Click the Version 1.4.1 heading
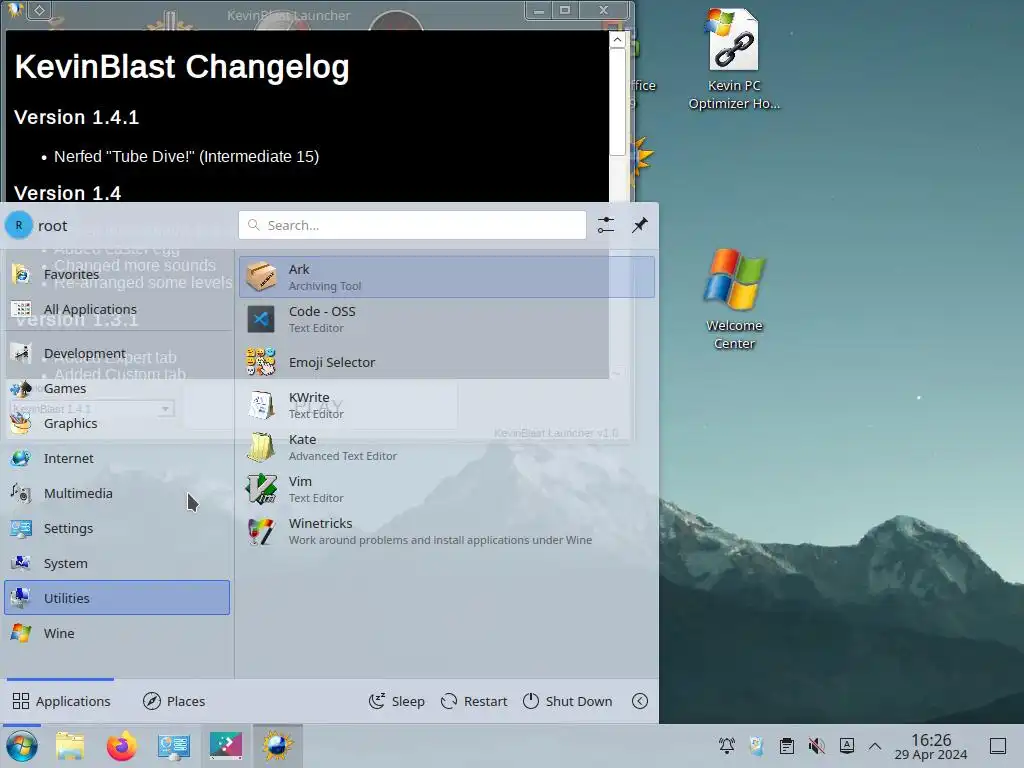Screen dimensions: 1024x768 pos(76,118)
